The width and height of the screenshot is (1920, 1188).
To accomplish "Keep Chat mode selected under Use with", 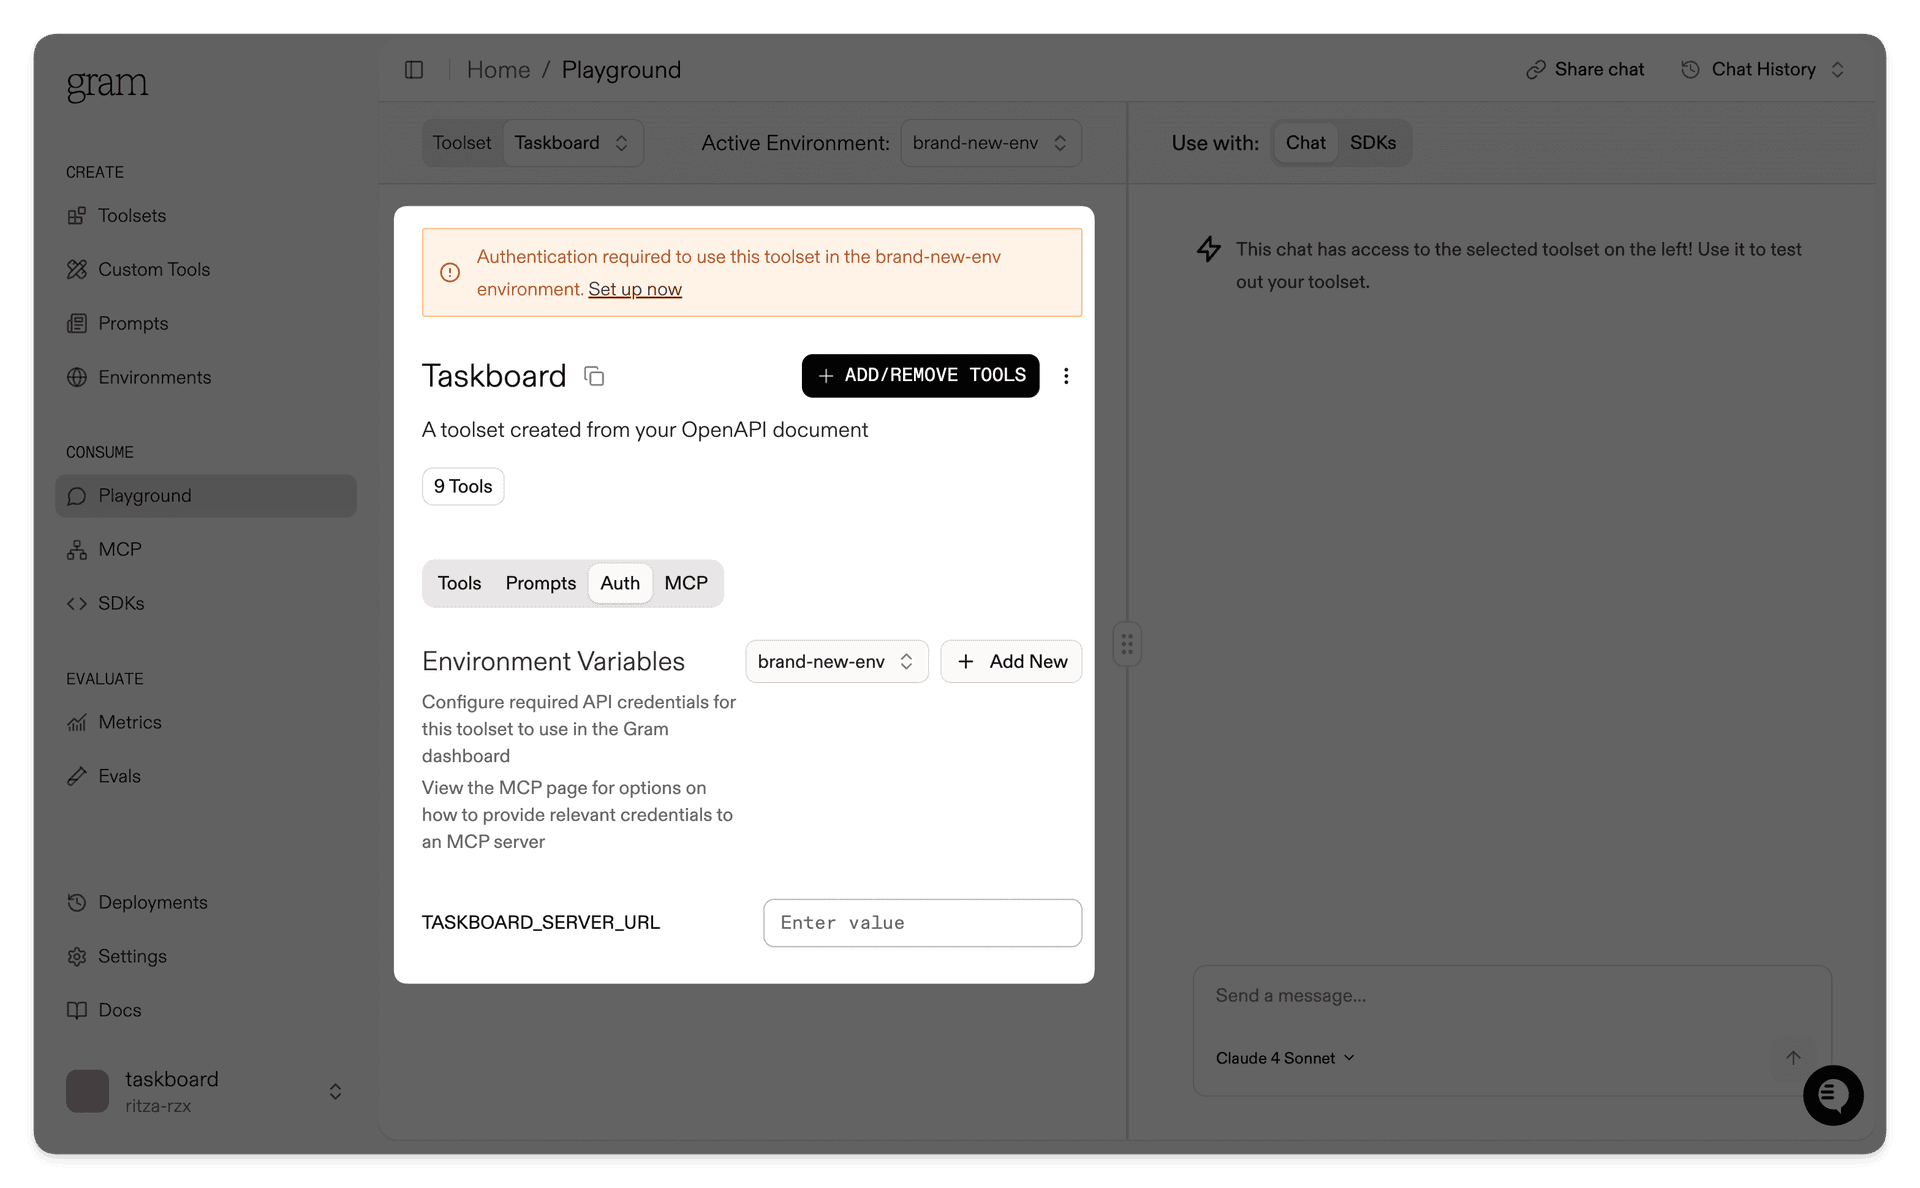I will (x=1305, y=142).
